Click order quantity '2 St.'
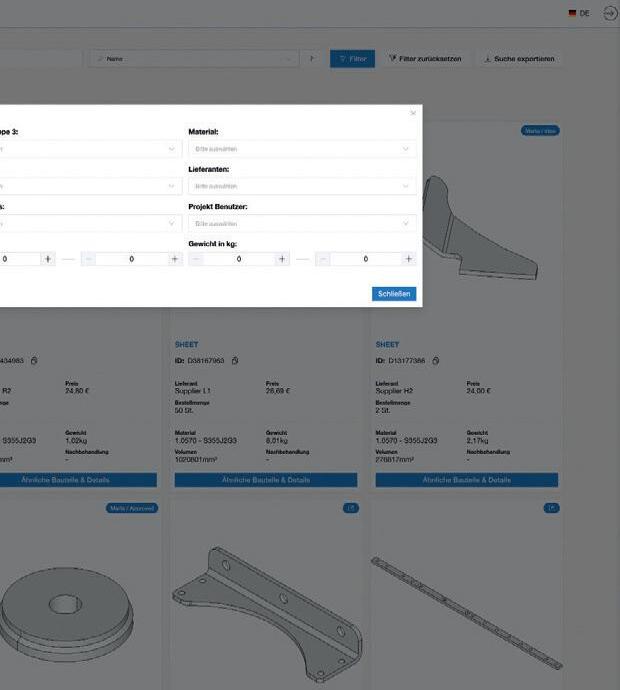The width and height of the screenshot is (620, 690). tap(383, 410)
